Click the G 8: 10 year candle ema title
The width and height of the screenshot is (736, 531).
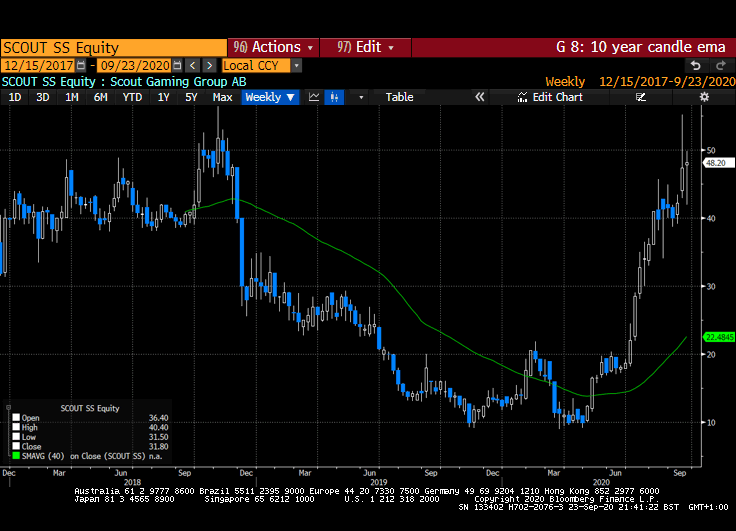tap(641, 47)
